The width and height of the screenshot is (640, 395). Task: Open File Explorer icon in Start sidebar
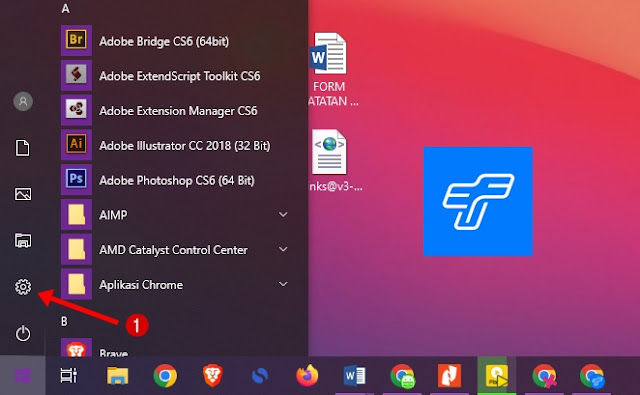pos(23,240)
